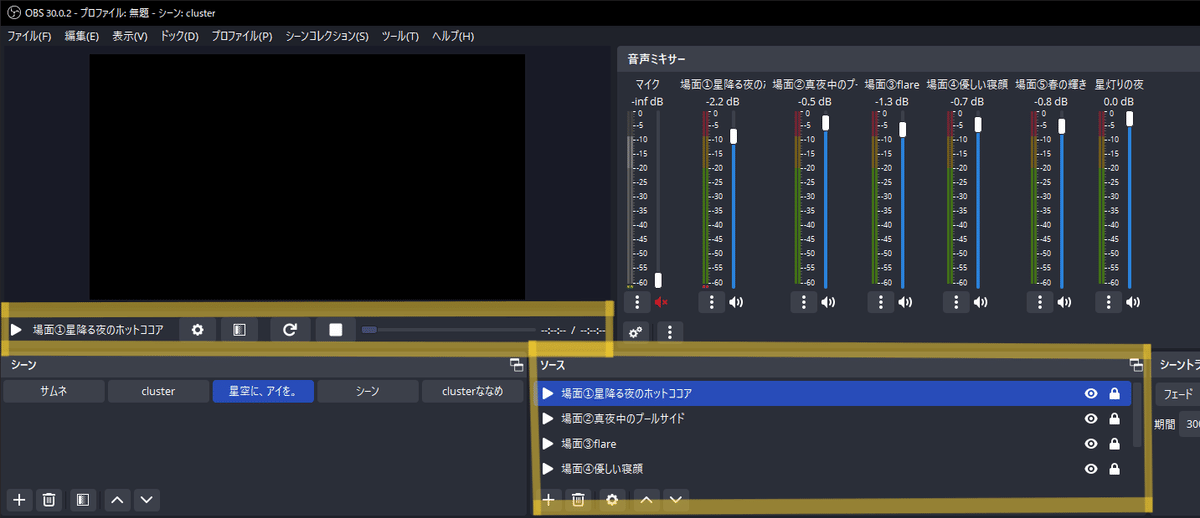Open the ツール(T) menu

coord(401,36)
